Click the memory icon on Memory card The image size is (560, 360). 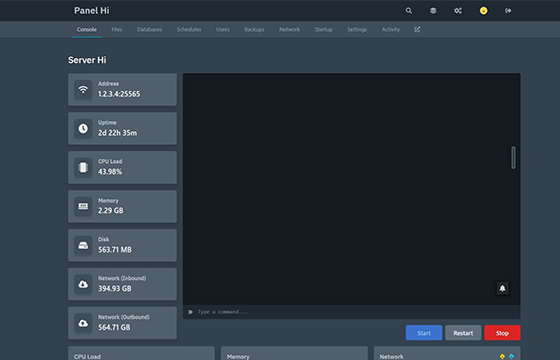point(83,206)
